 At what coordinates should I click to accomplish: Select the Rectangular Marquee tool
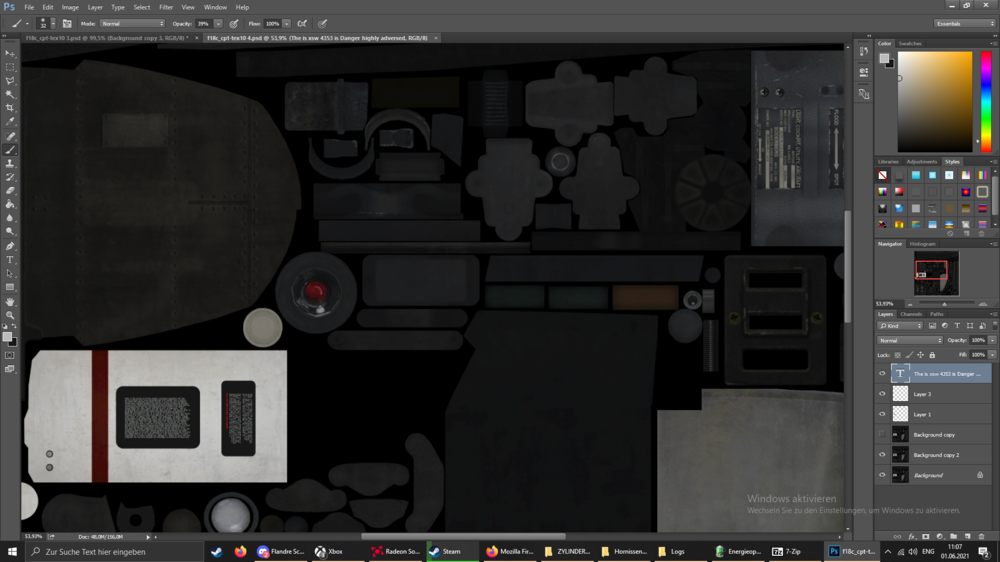pos(10,67)
